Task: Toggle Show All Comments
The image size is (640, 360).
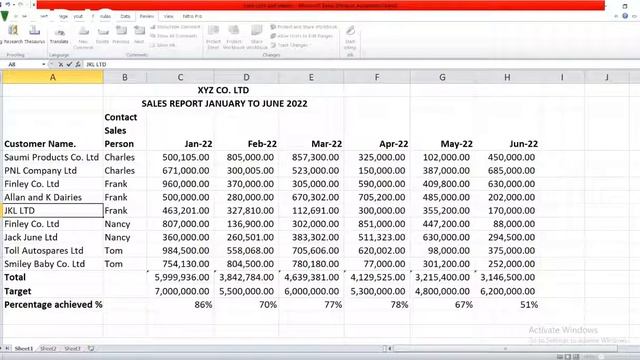Action: 174,36
